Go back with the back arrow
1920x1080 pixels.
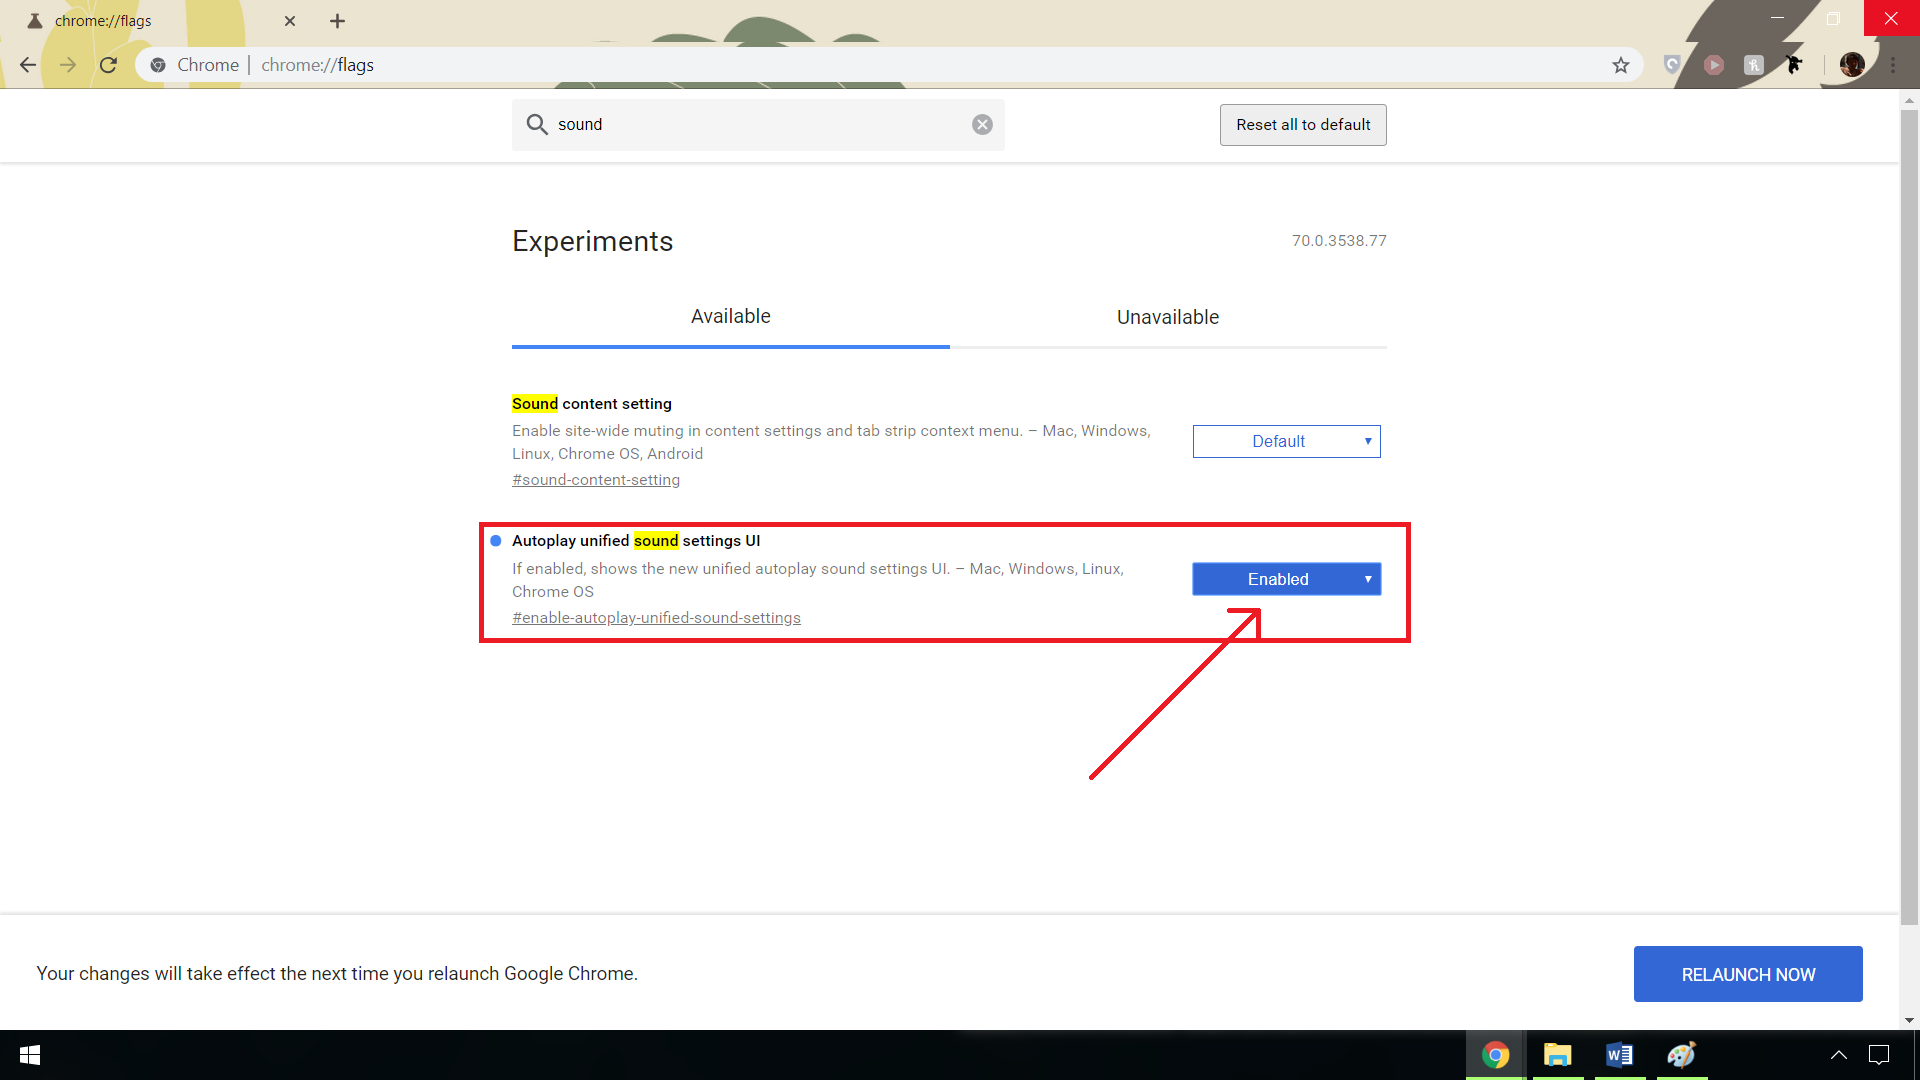tap(28, 65)
